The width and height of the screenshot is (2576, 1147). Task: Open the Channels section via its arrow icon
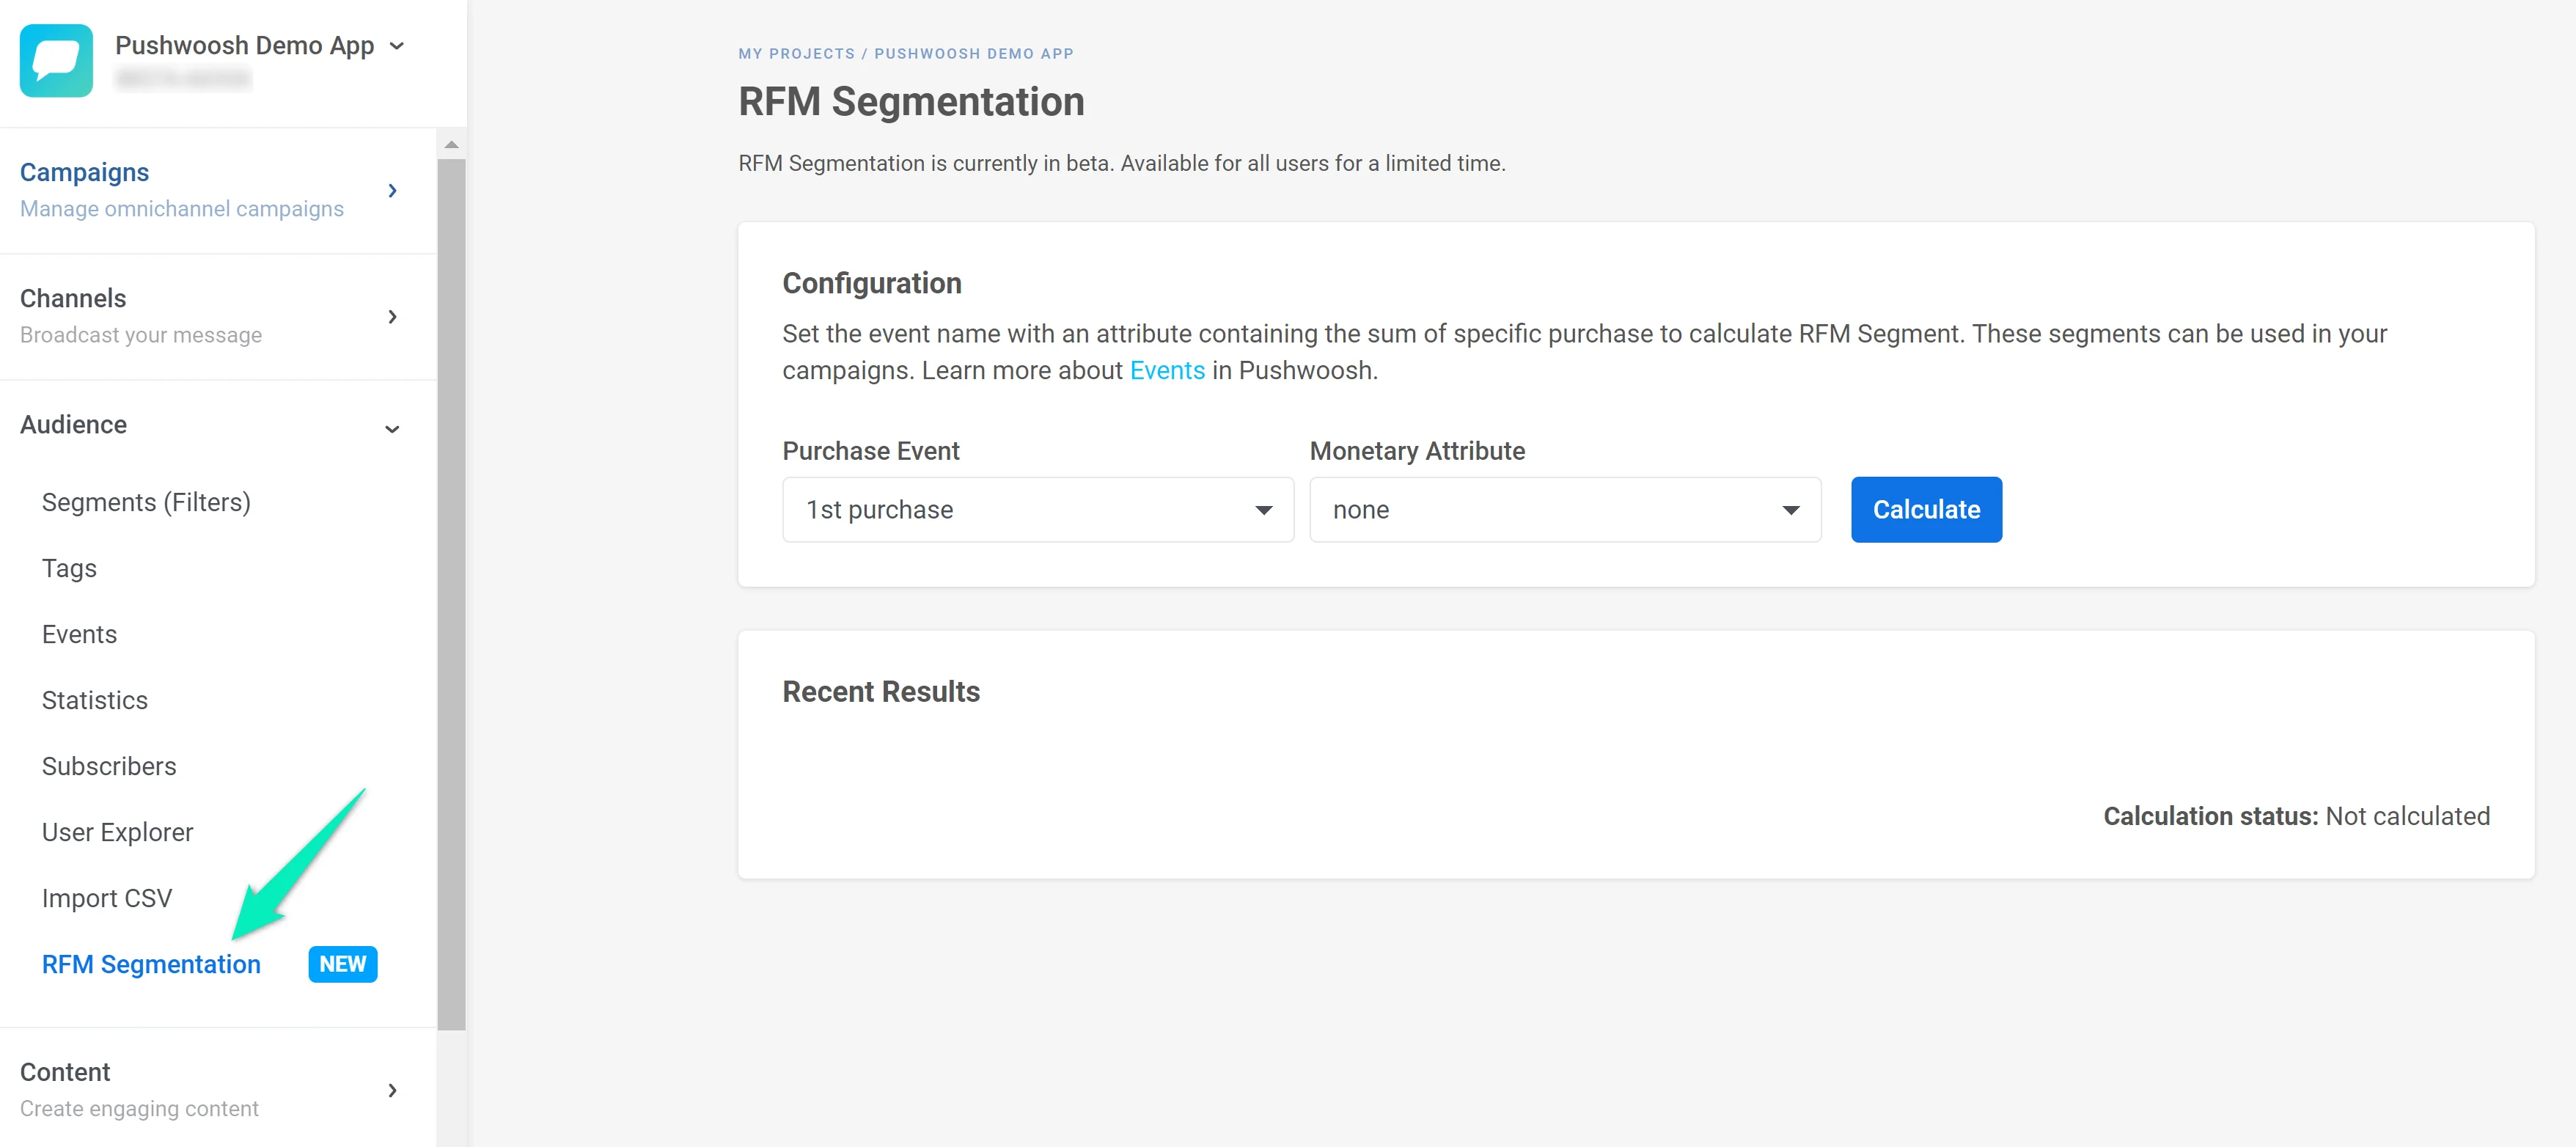393,316
